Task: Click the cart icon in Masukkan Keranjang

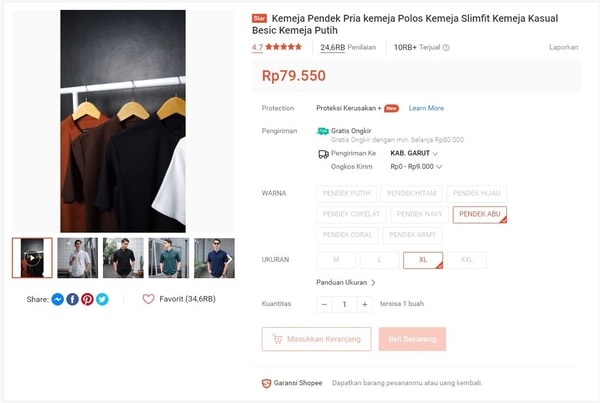Action: [x=277, y=339]
